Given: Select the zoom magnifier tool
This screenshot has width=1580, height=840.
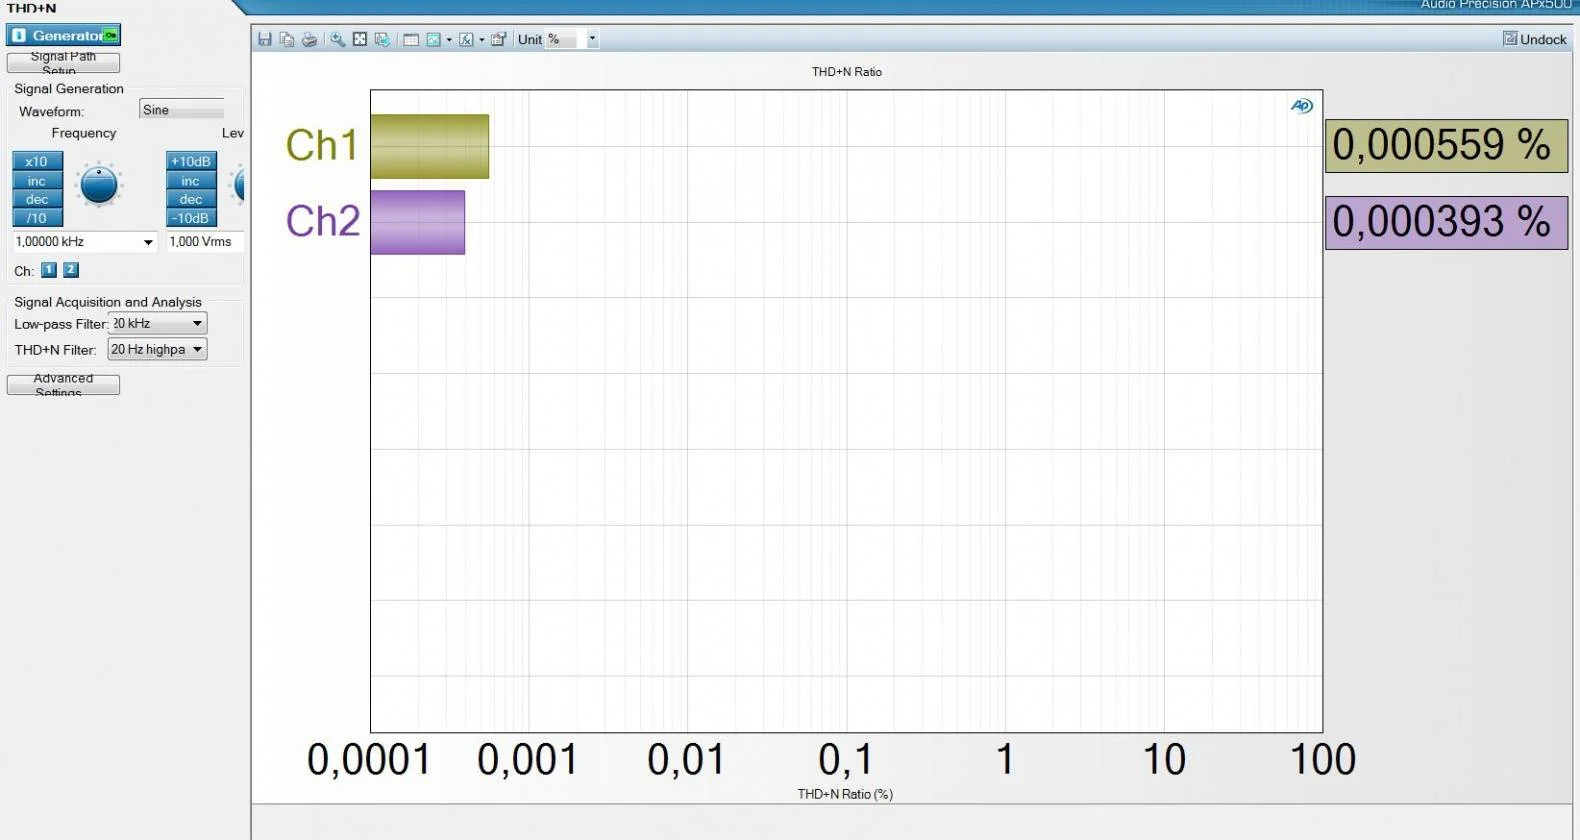Looking at the screenshot, I should [x=338, y=40].
